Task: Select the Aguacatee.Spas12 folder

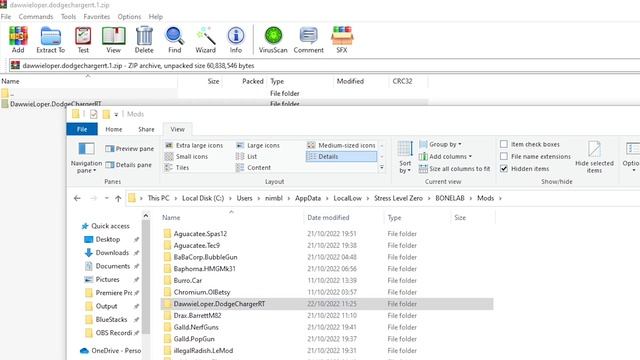Action: tap(200, 234)
